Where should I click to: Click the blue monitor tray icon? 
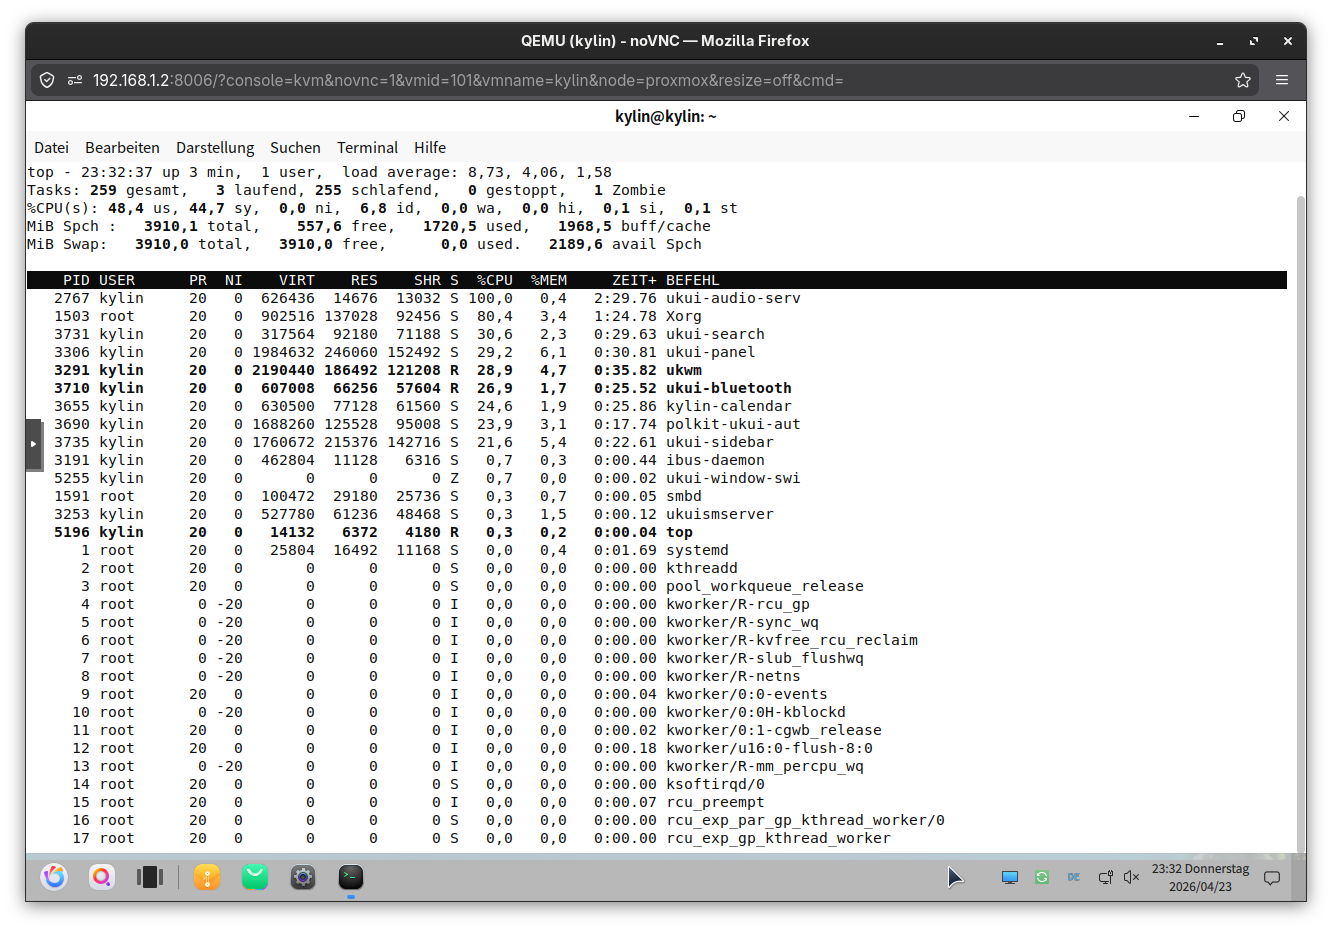1010,877
